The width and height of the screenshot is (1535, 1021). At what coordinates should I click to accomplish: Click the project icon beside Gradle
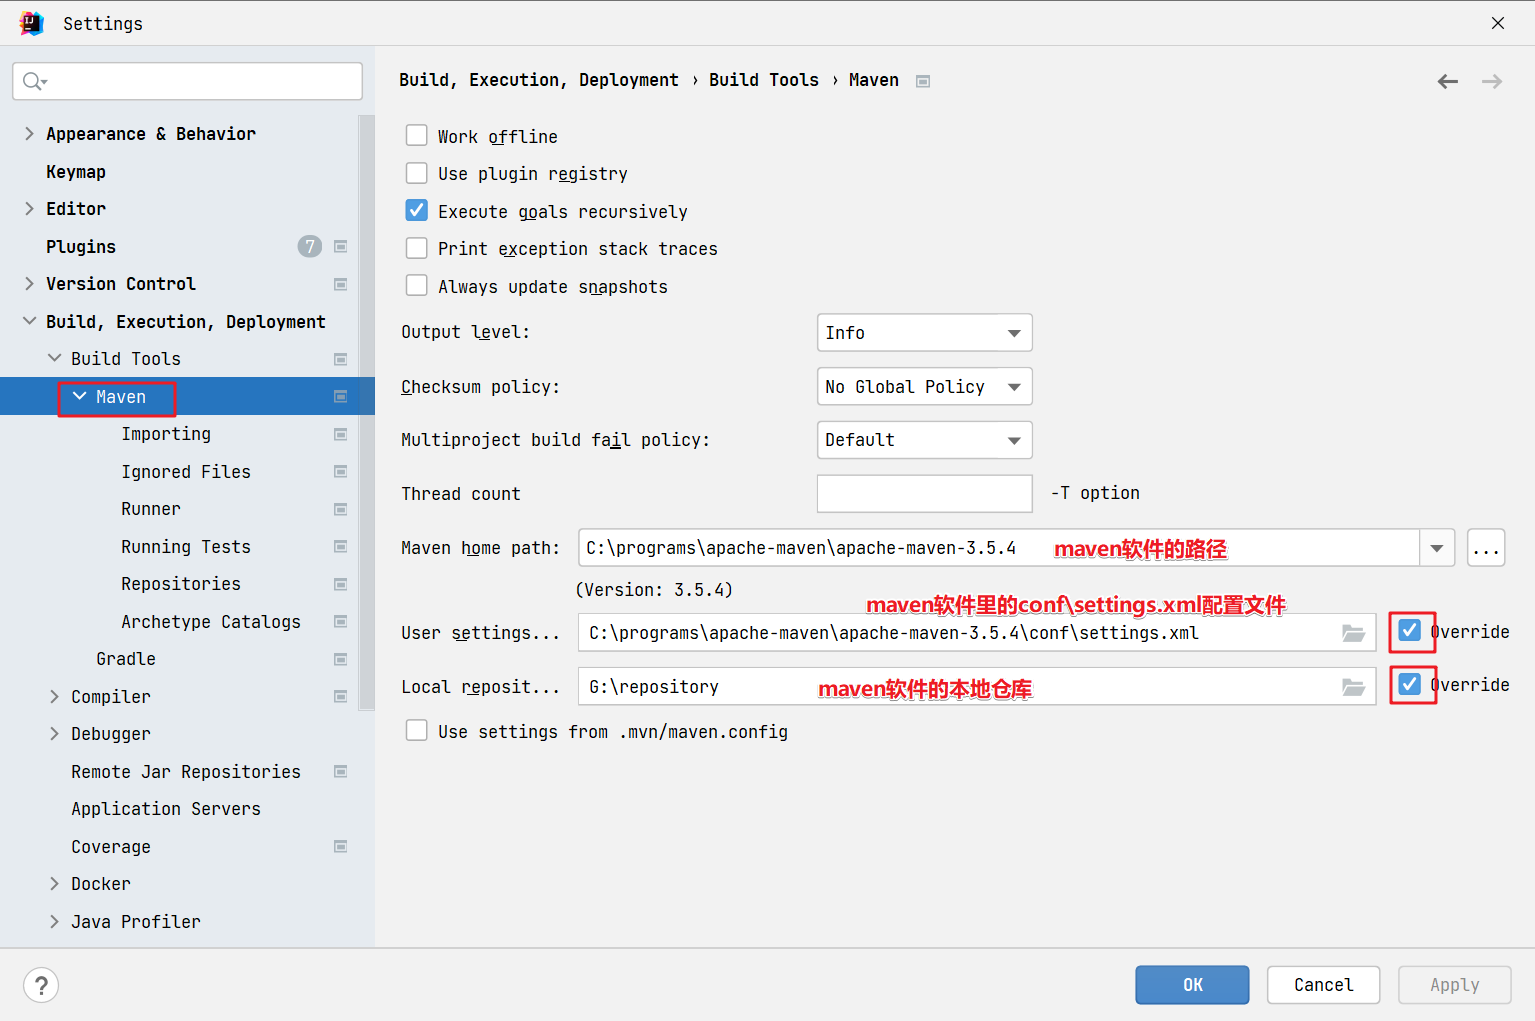tap(340, 659)
